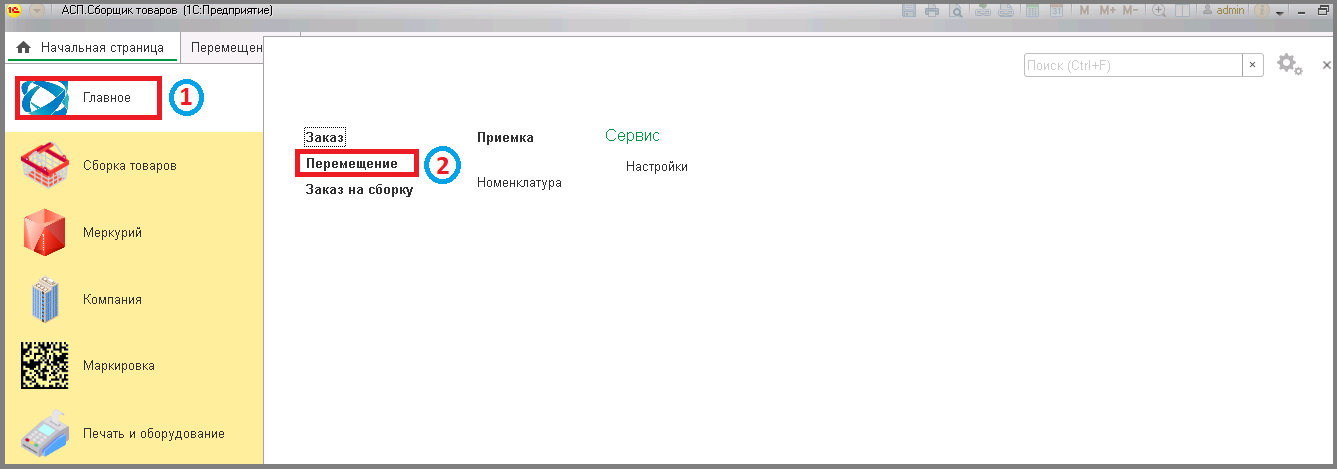Expand the title bar dropdown arrow after info

coord(1279,13)
